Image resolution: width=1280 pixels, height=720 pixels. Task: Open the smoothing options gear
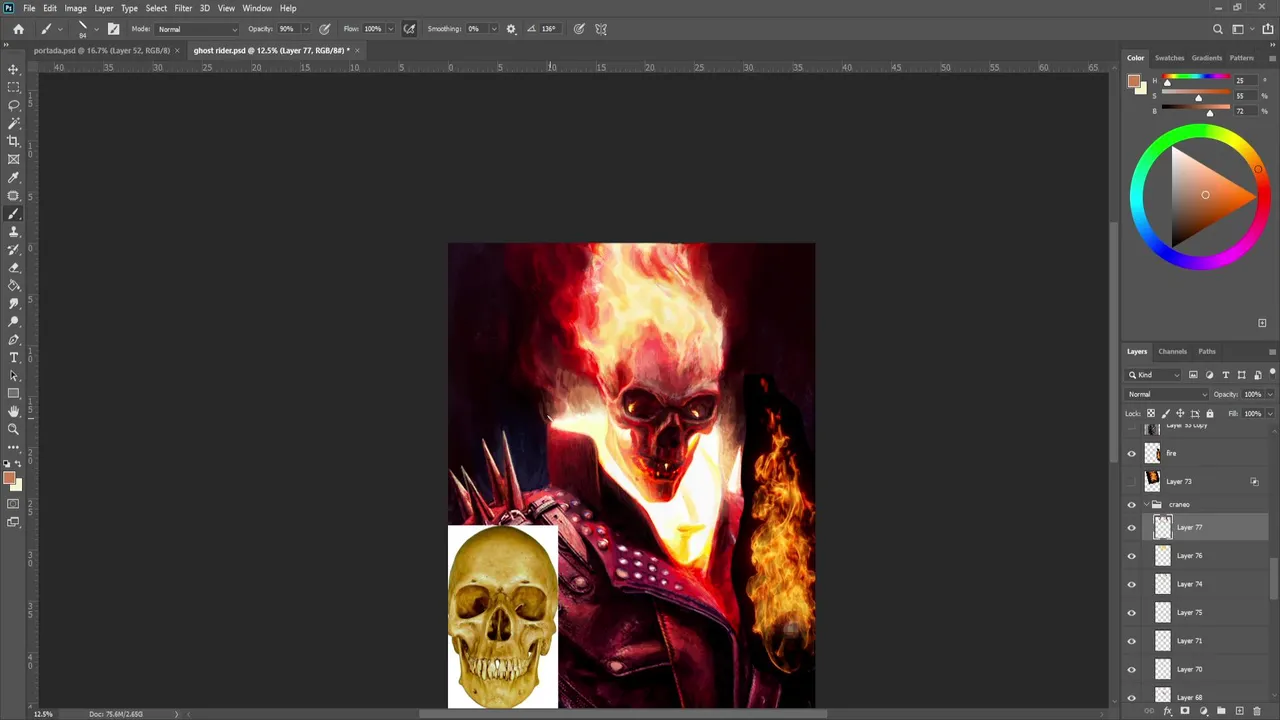coord(511,29)
